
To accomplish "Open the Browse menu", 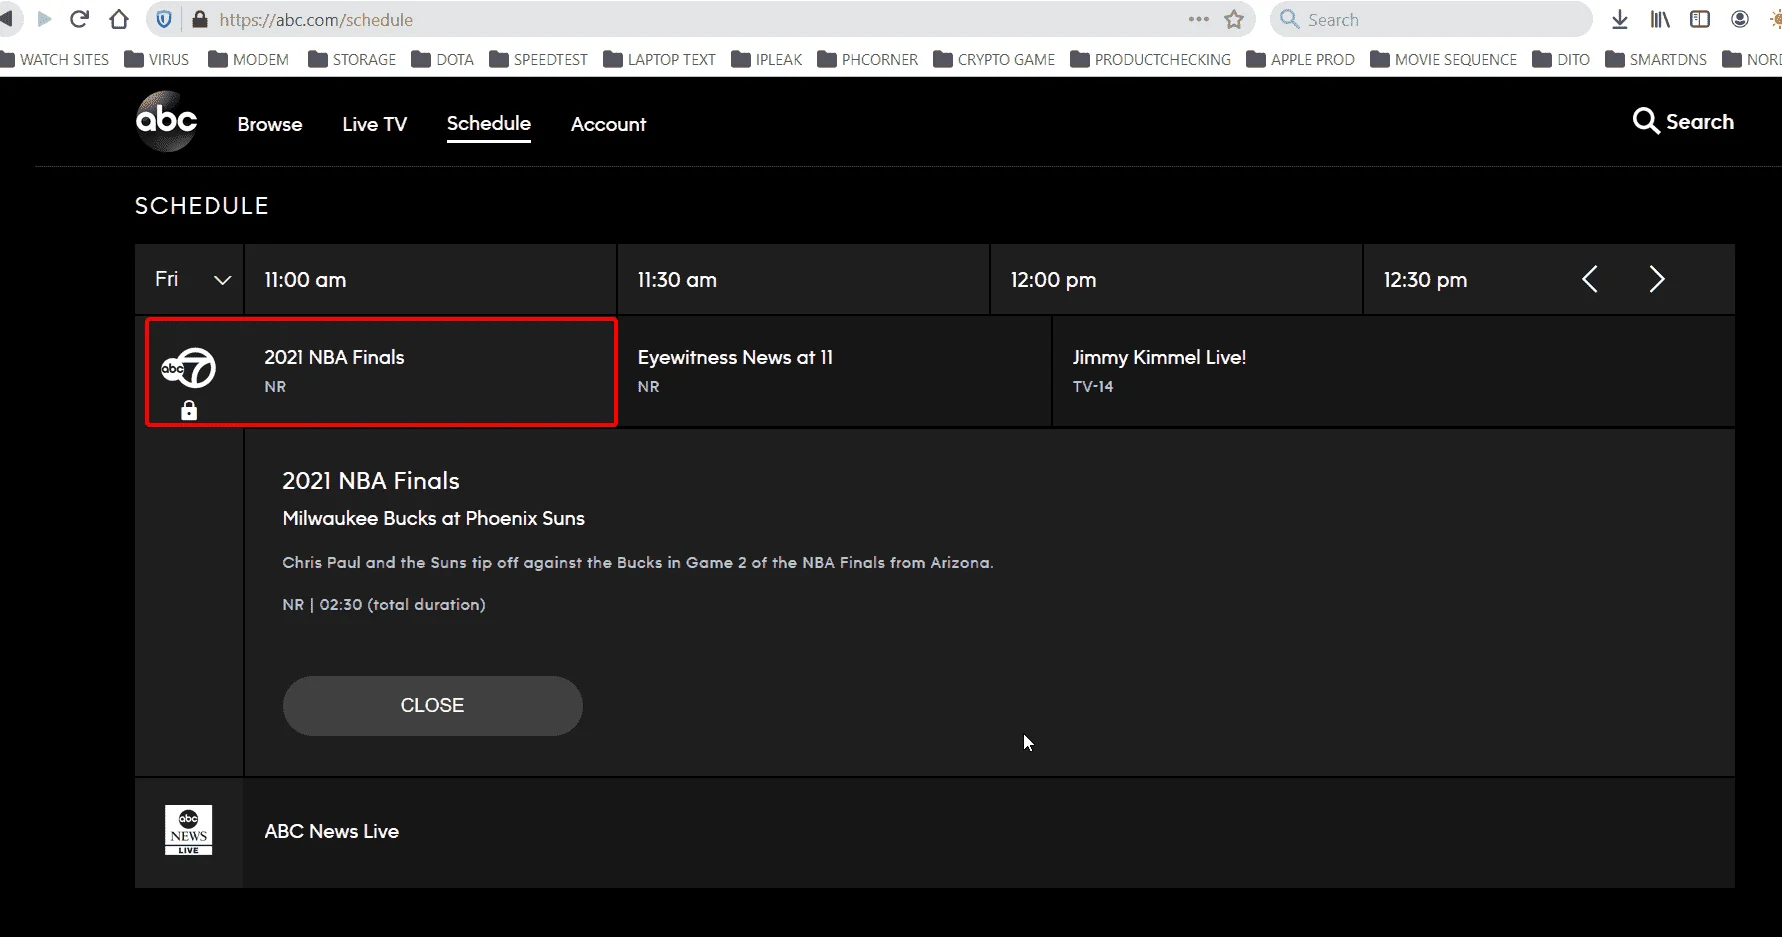I will (x=270, y=124).
